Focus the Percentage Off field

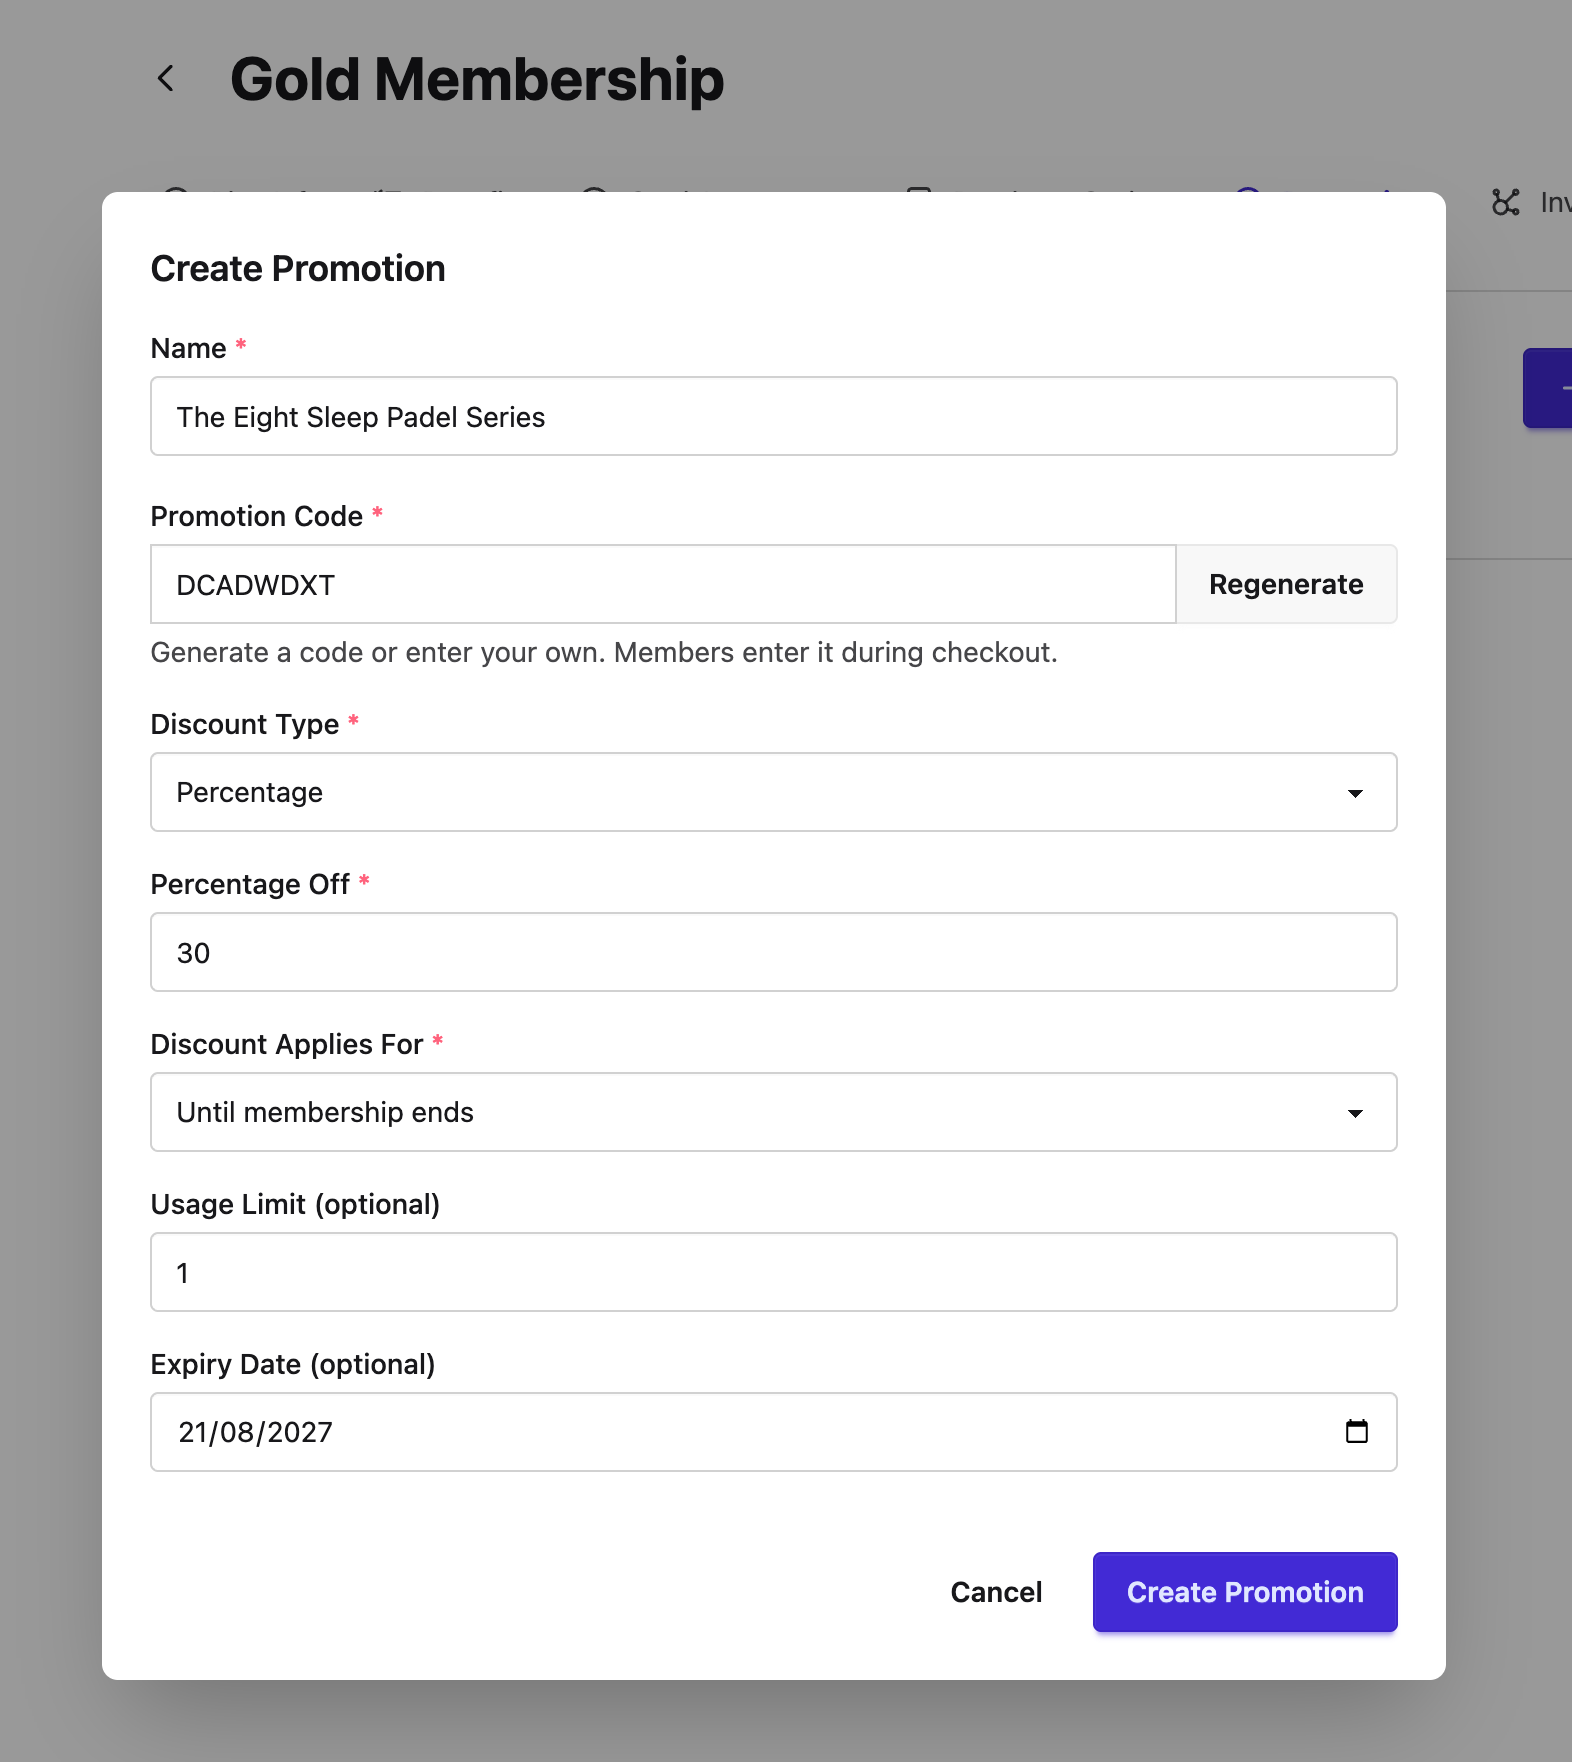coord(773,952)
